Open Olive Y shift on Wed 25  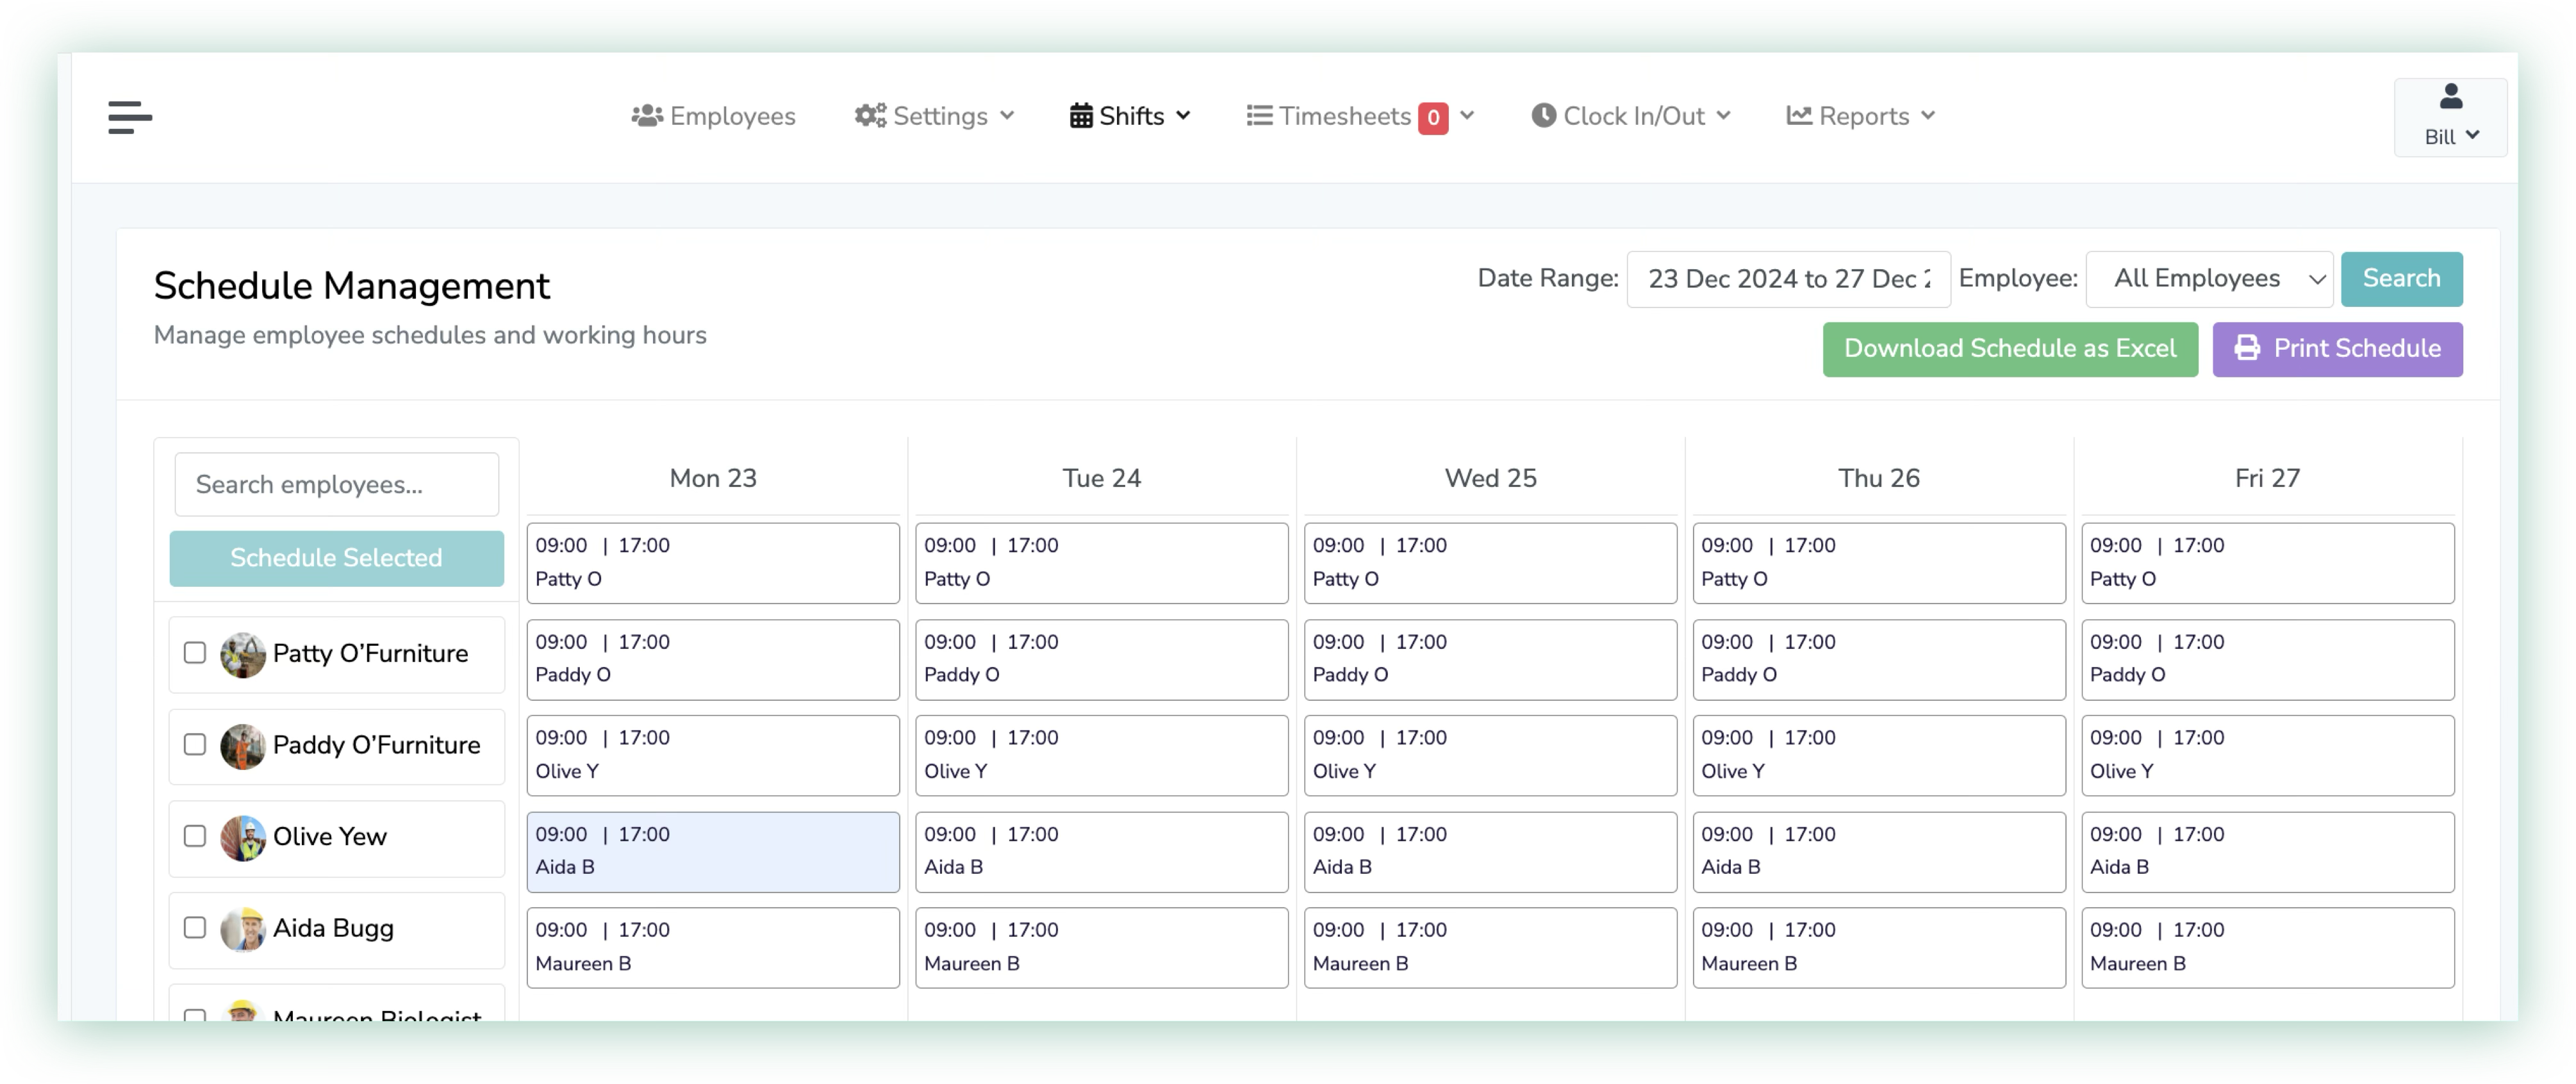coord(1490,755)
